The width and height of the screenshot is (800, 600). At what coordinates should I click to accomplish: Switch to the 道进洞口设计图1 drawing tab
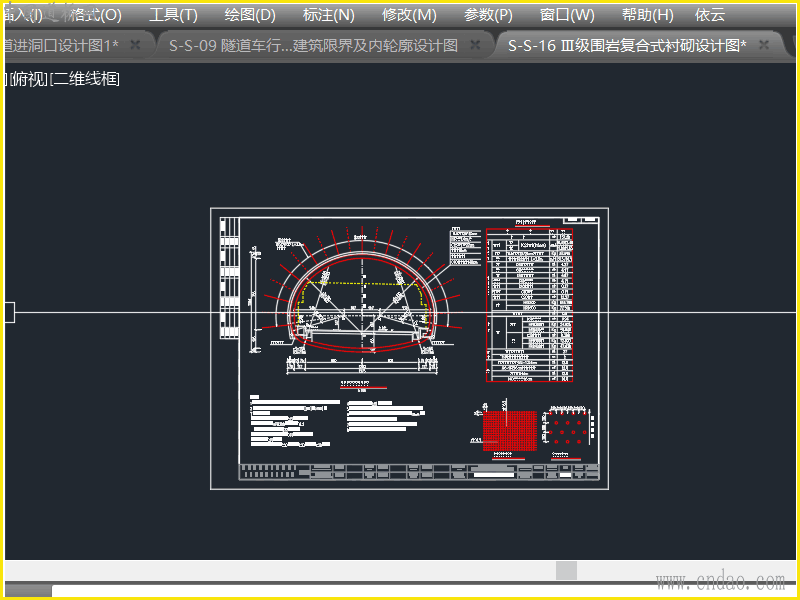click(x=60, y=46)
